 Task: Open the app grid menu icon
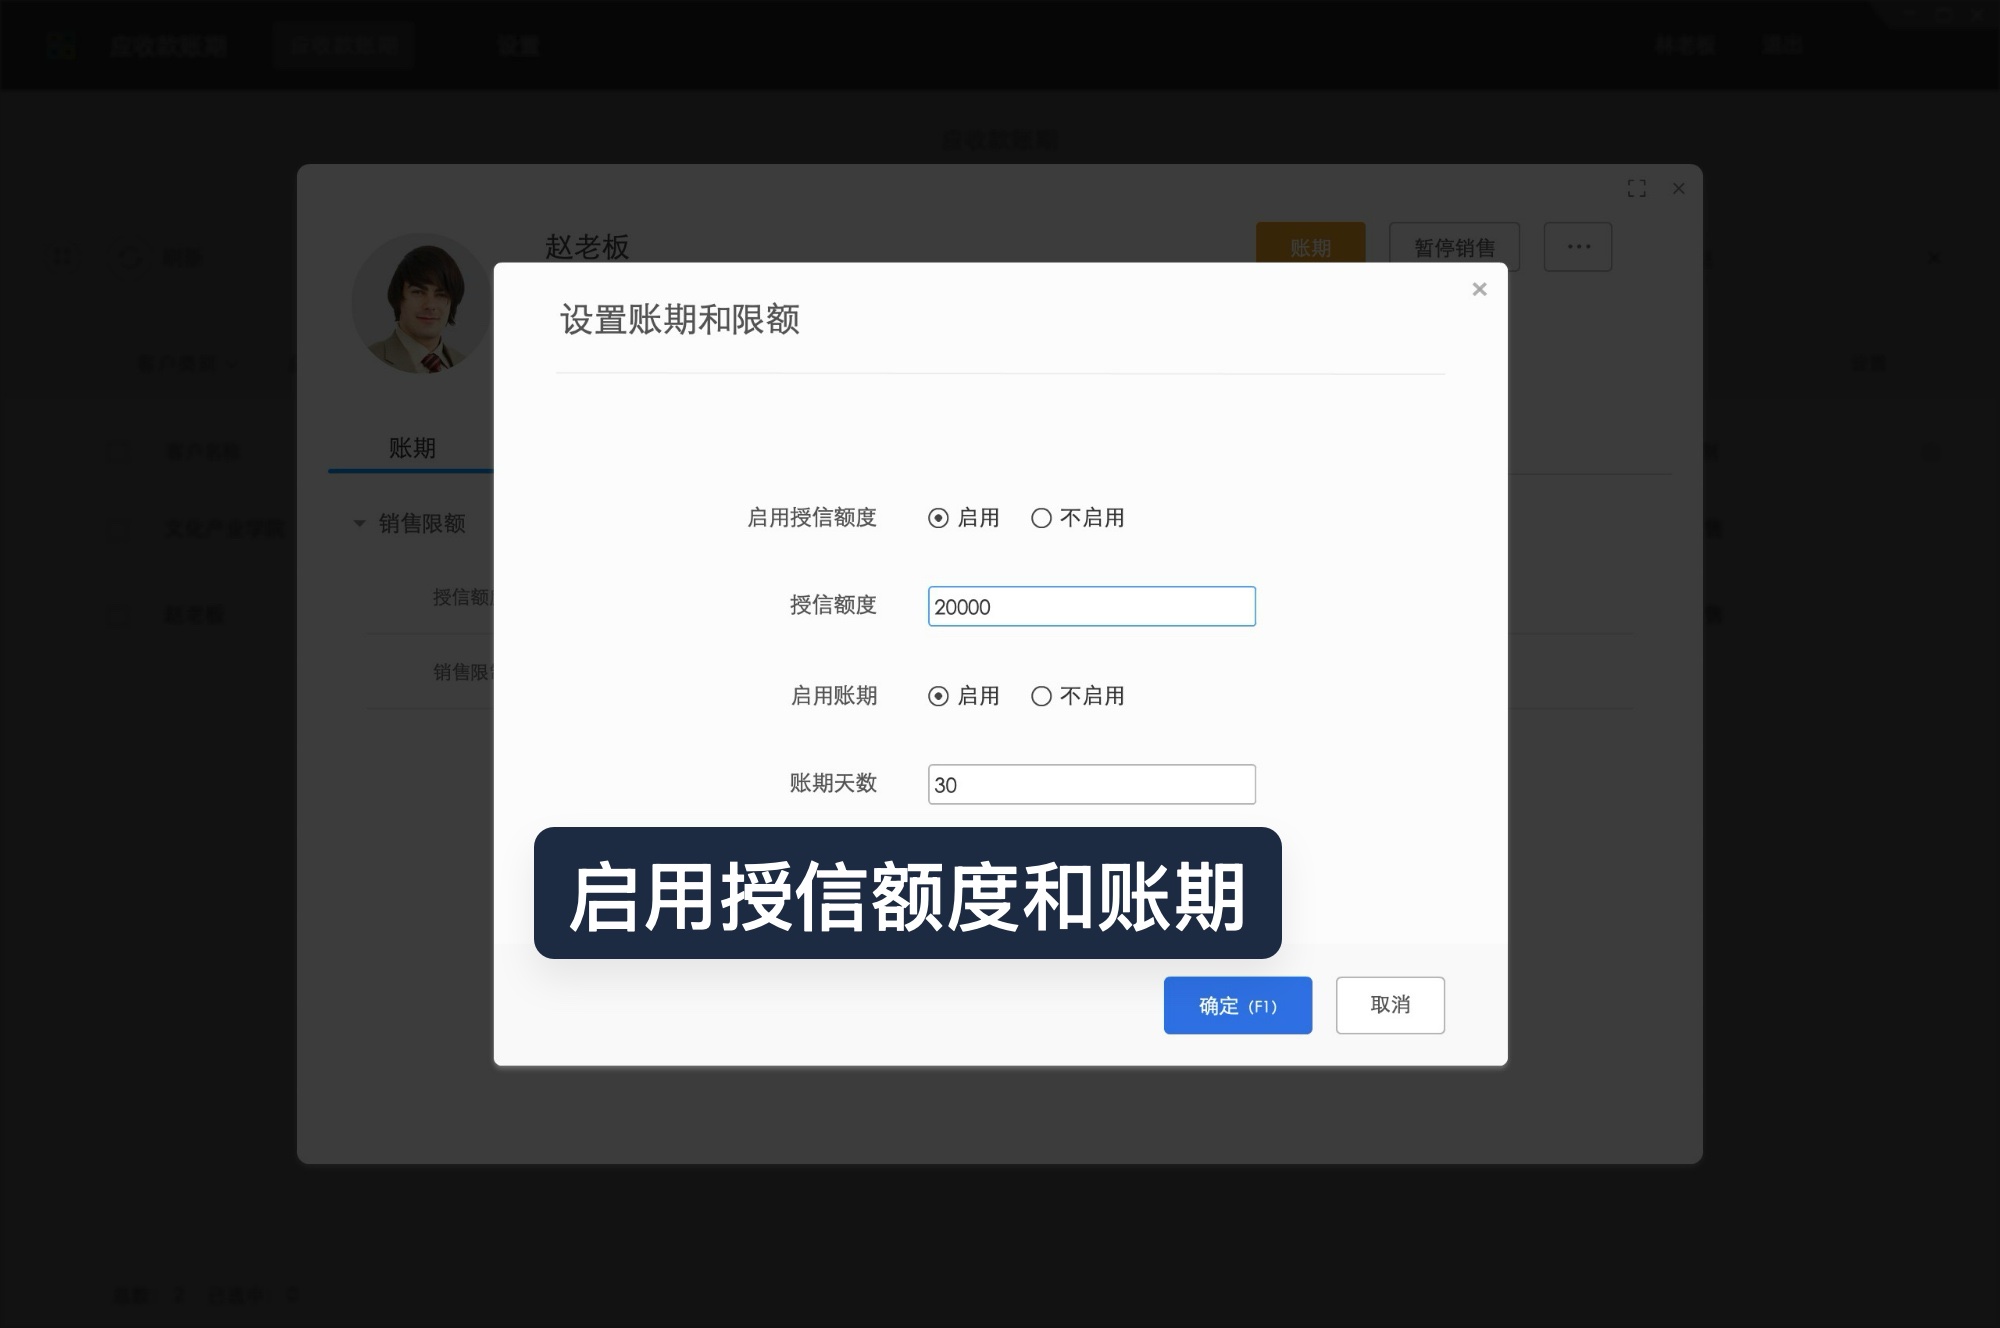click(62, 45)
